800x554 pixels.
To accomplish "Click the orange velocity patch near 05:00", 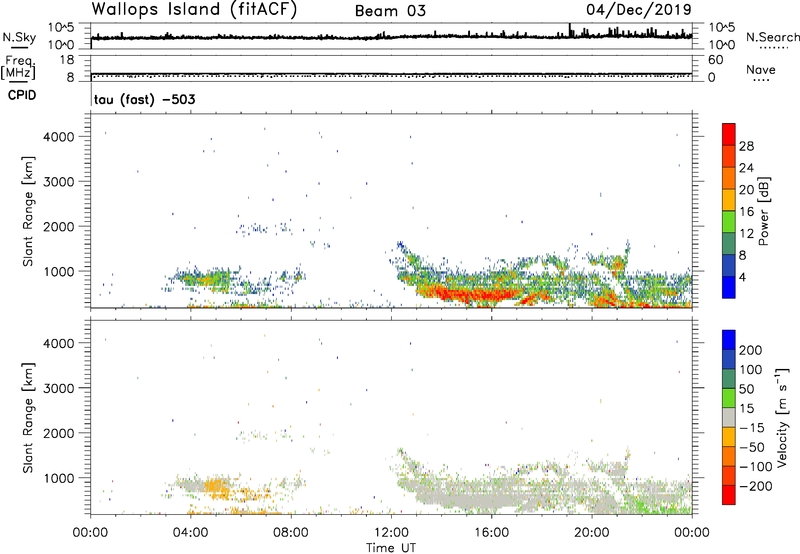I will pyautogui.click(x=215, y=486).
